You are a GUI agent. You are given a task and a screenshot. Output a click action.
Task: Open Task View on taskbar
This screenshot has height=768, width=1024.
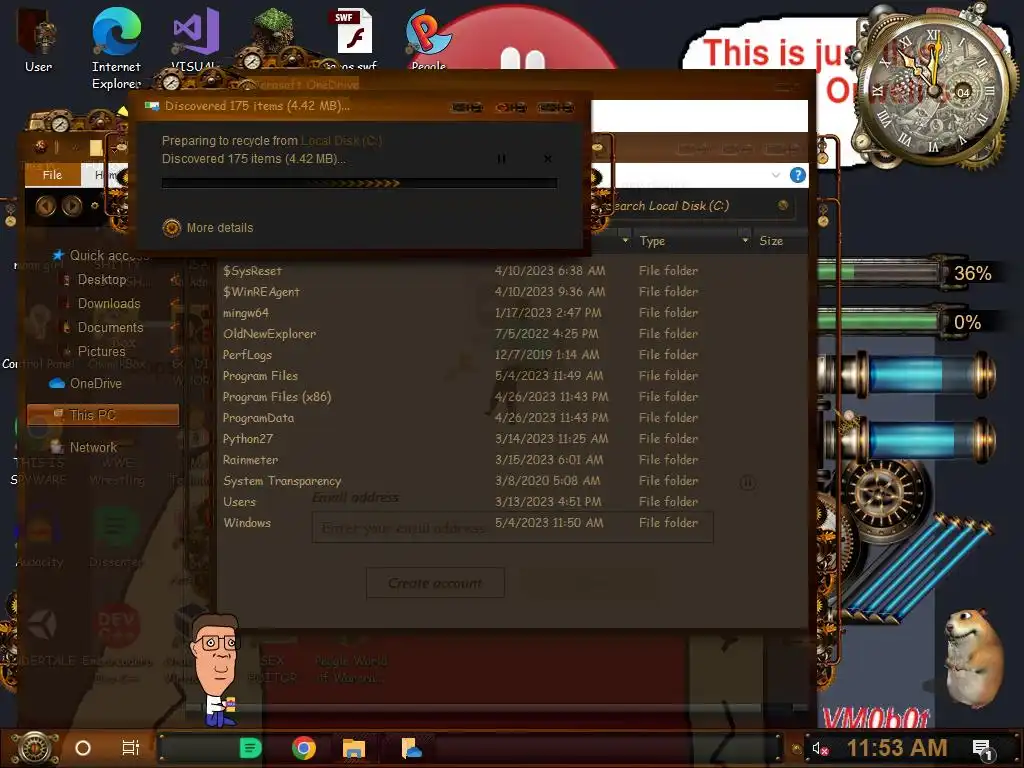[131, 748]
